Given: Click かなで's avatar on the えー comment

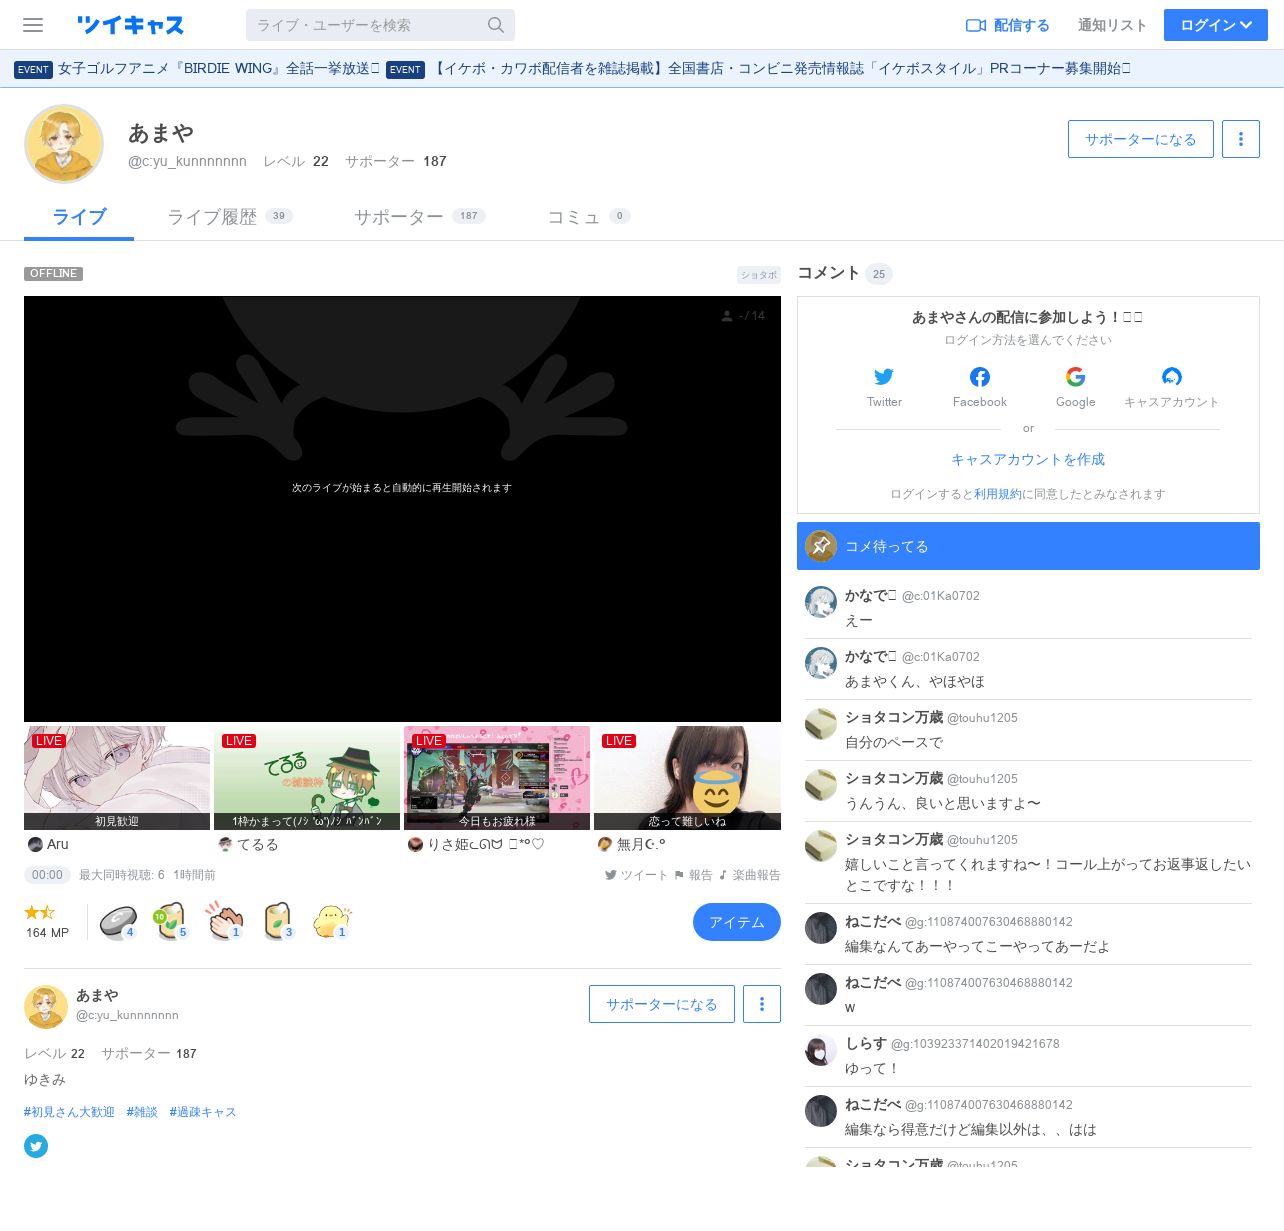Looking at the screenshot, I should pos(821,602).
